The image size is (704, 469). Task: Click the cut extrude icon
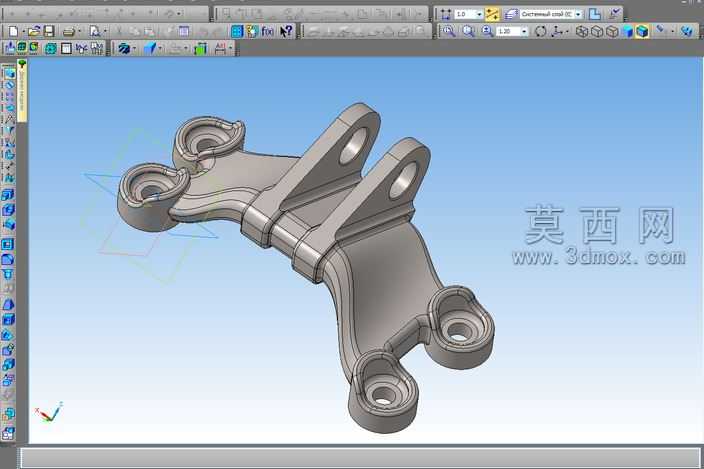click(8, 210)
